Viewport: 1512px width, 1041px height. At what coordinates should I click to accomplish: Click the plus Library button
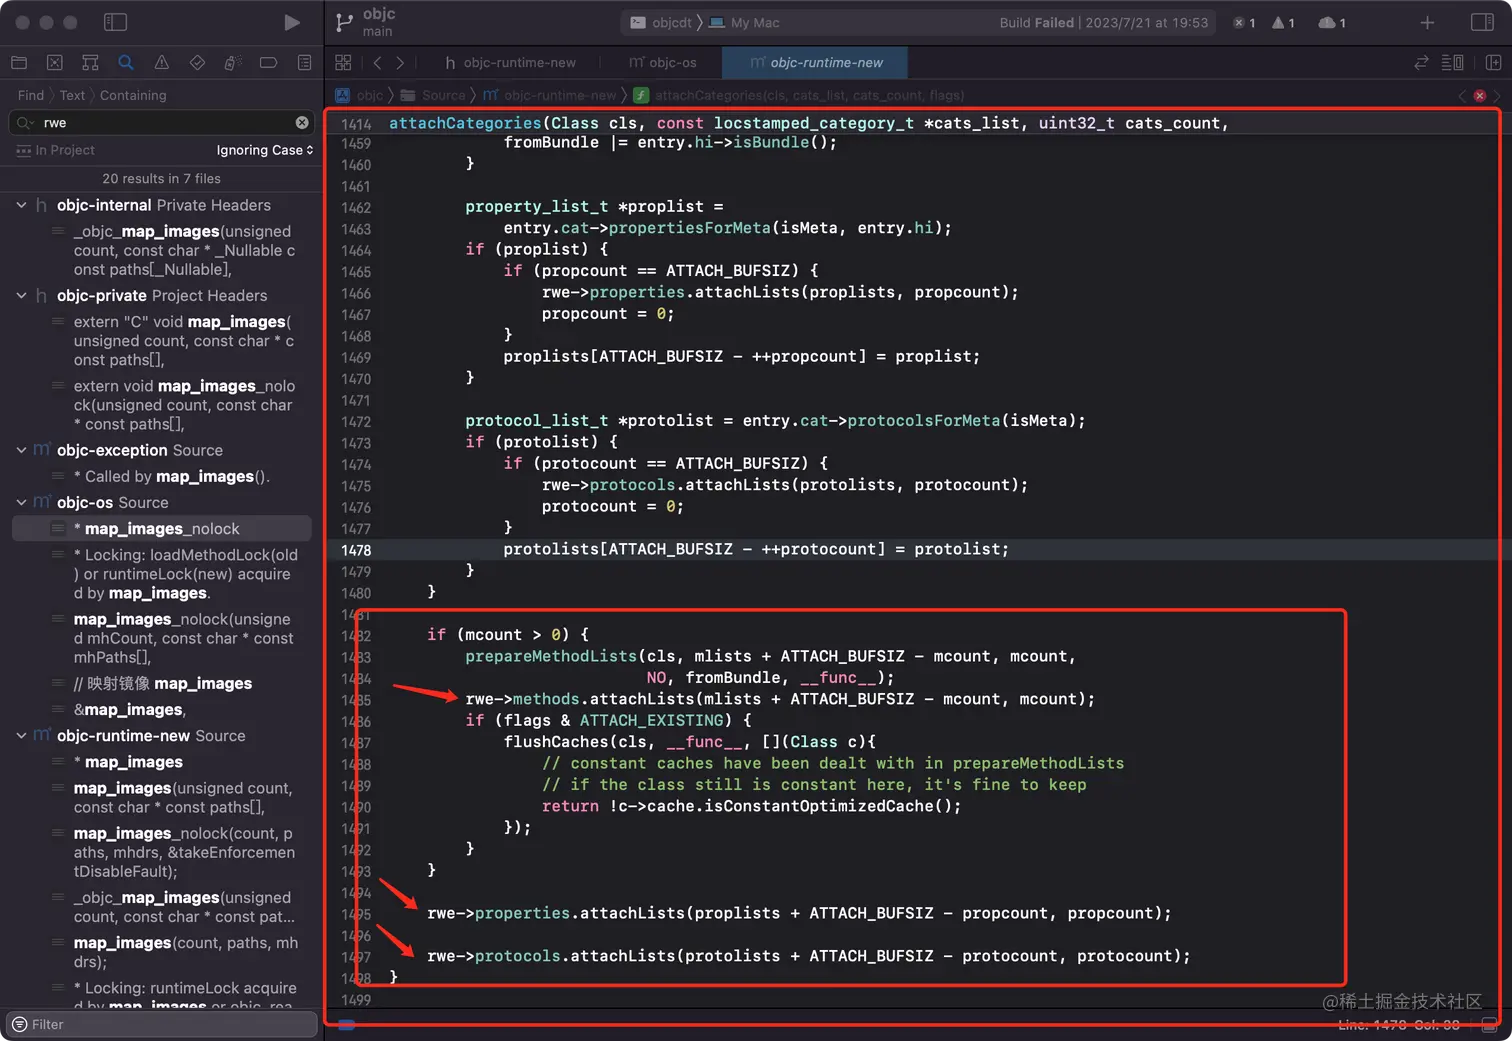[x=1427, y=22]
